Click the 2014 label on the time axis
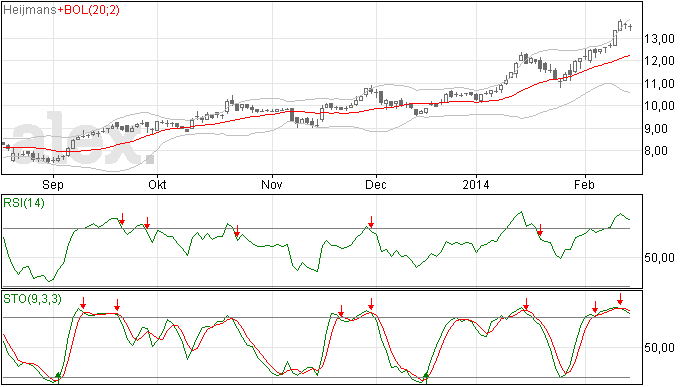The image size is (690, 387). tap(476, 184)
